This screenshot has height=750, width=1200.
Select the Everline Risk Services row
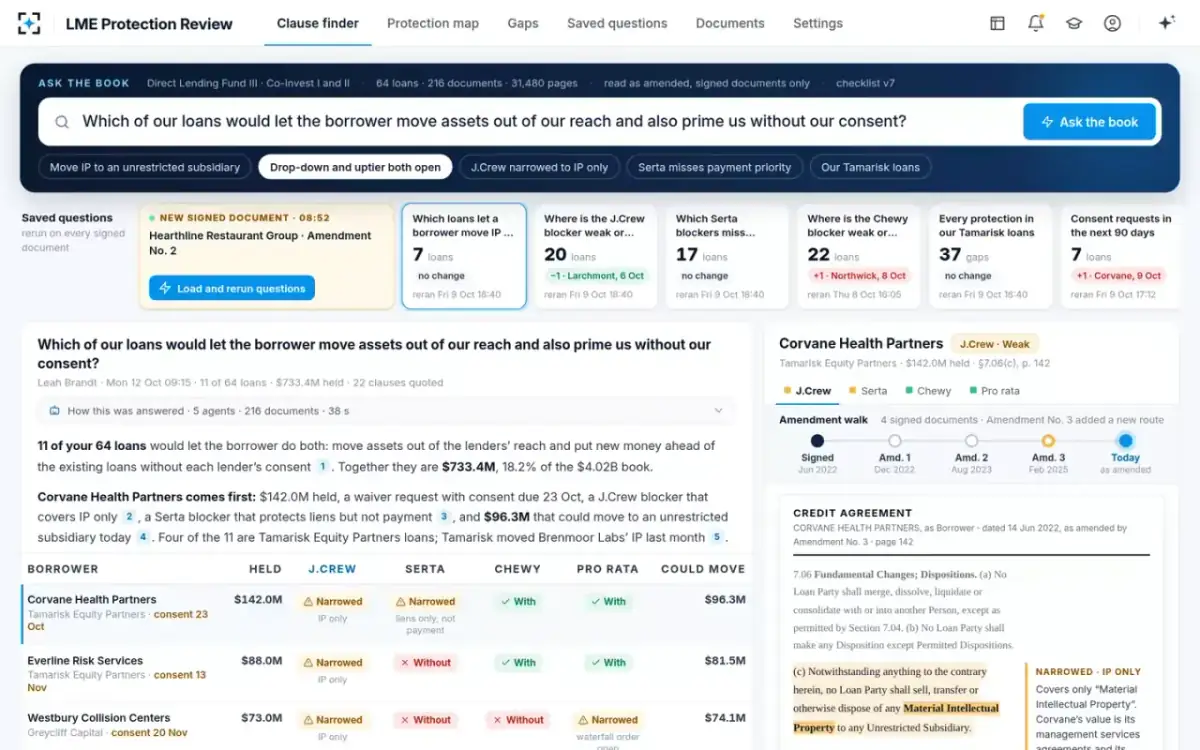point(386,674)
